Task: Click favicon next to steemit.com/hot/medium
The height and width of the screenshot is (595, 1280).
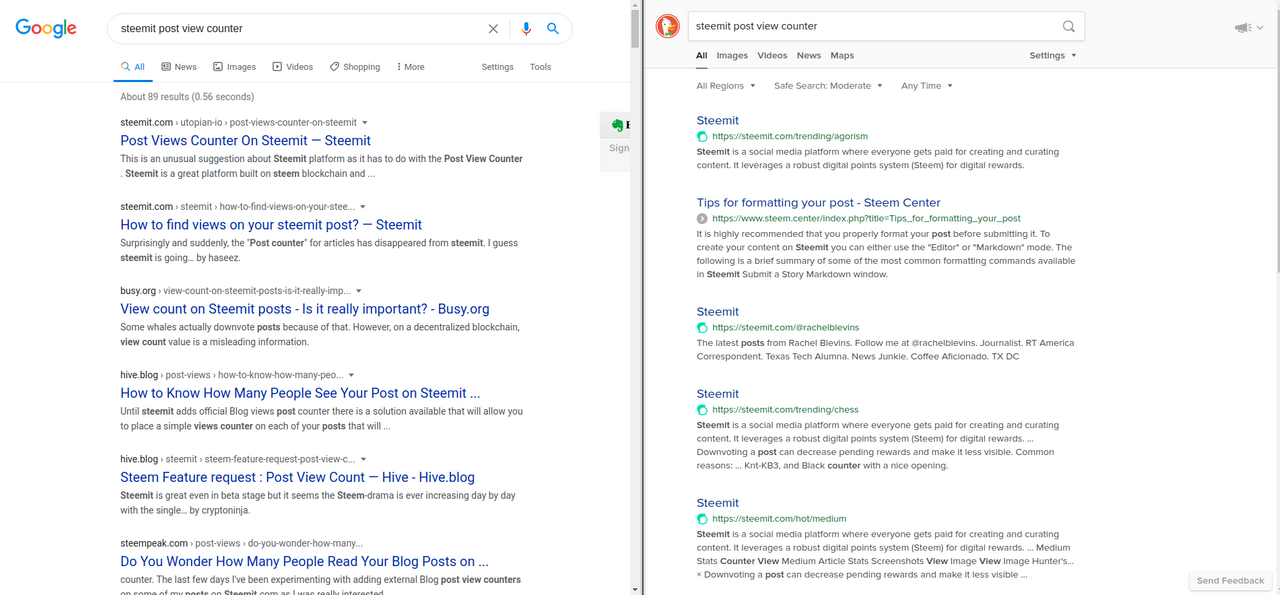Action: 702,519
